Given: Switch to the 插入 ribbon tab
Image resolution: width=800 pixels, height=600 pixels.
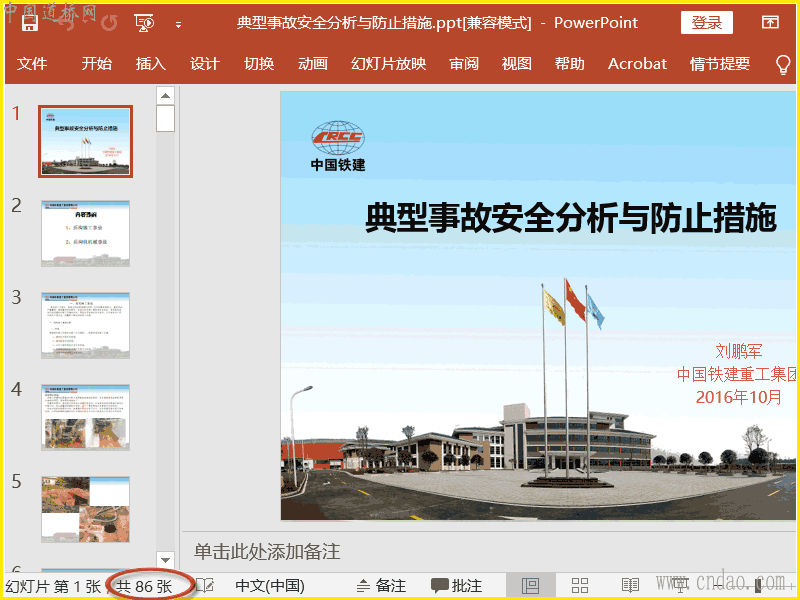Looking at the screenshot, I should 151,63.
